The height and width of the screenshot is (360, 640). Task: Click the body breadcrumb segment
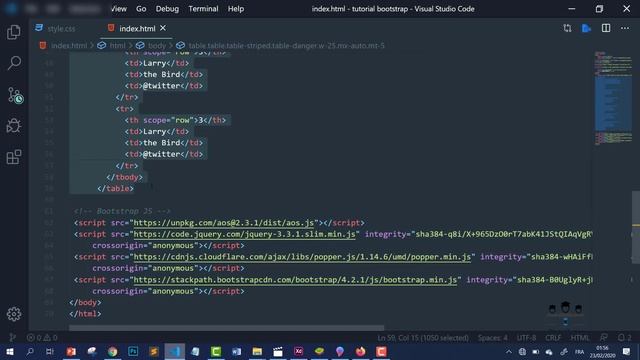157,45
